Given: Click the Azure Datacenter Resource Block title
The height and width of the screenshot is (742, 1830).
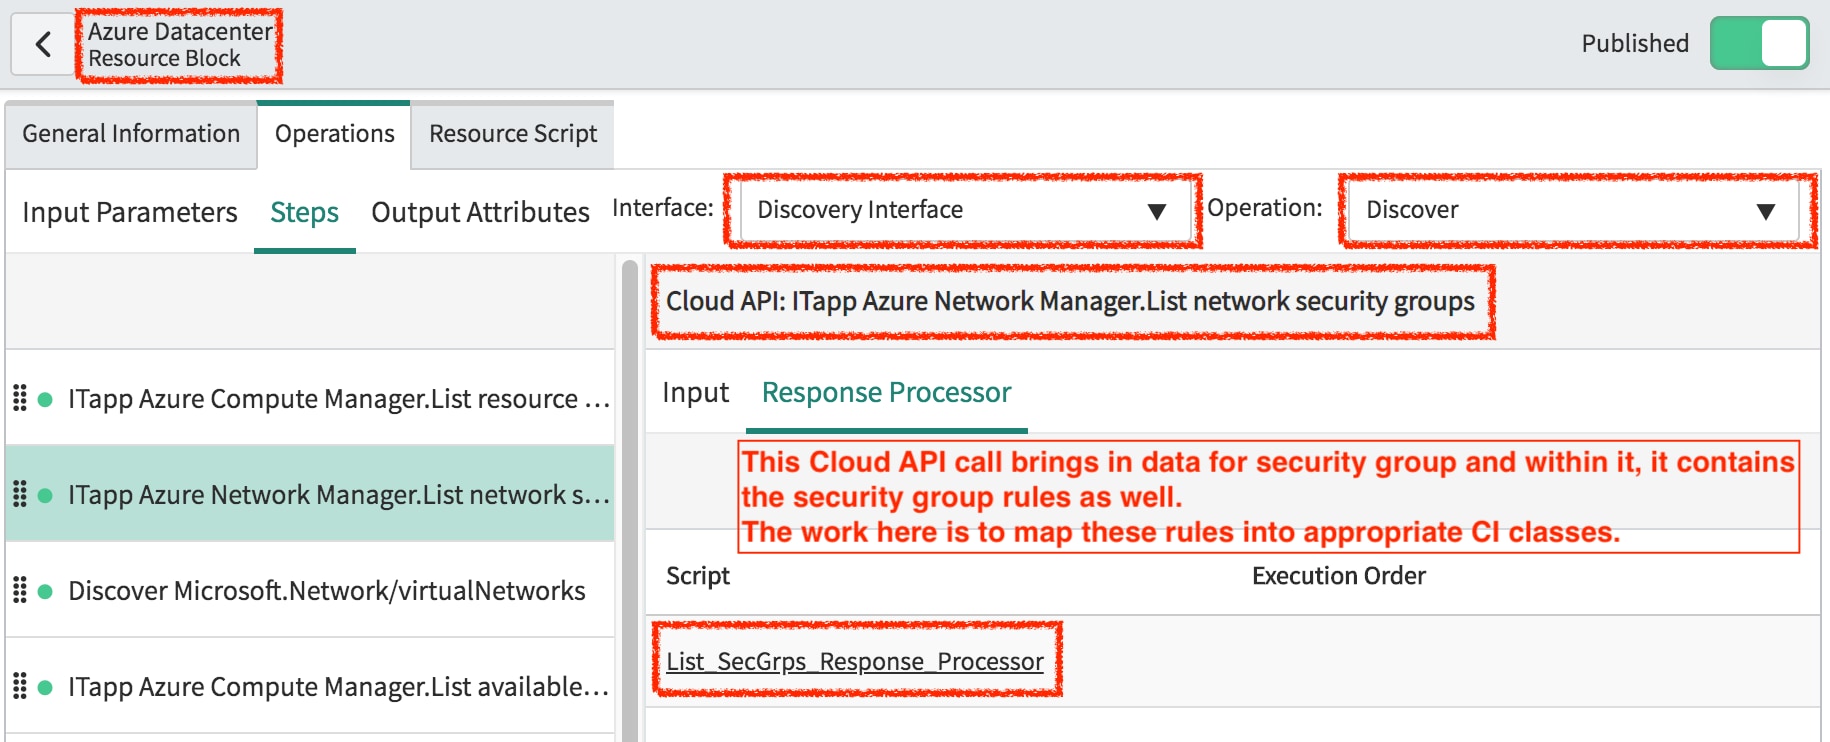Looking at the screenshot, I should (x=180, y=45).
